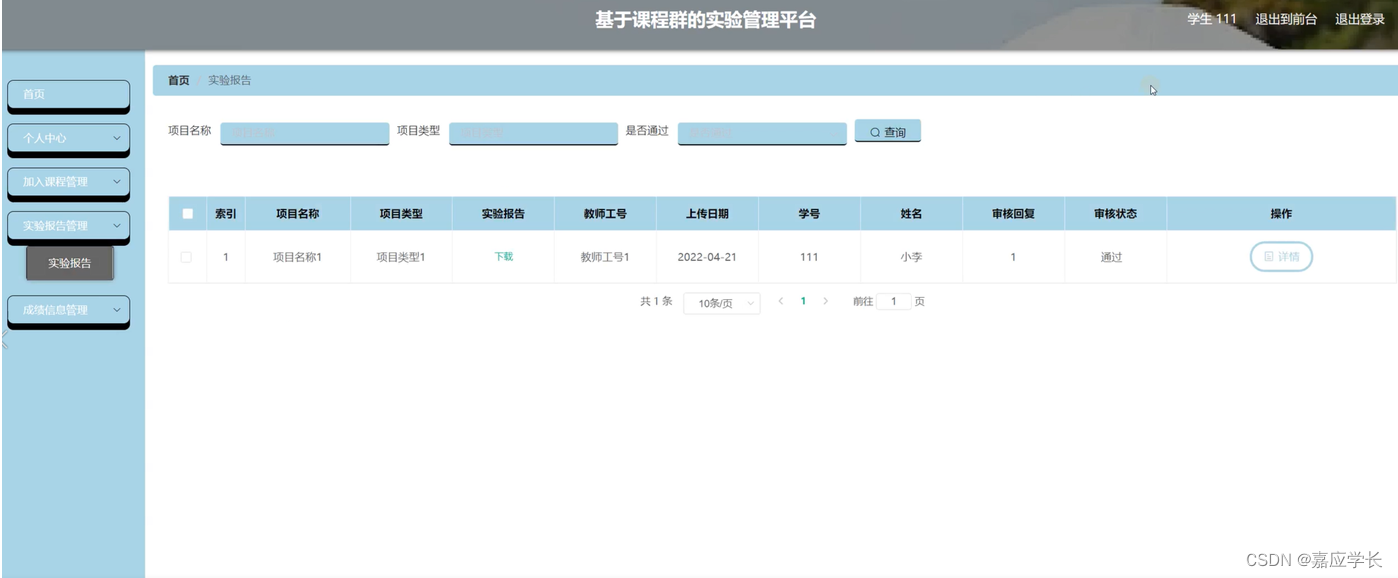Click the 2022-04-21 date cell
Screen dimensions: 1398x578
click(707, 257)
